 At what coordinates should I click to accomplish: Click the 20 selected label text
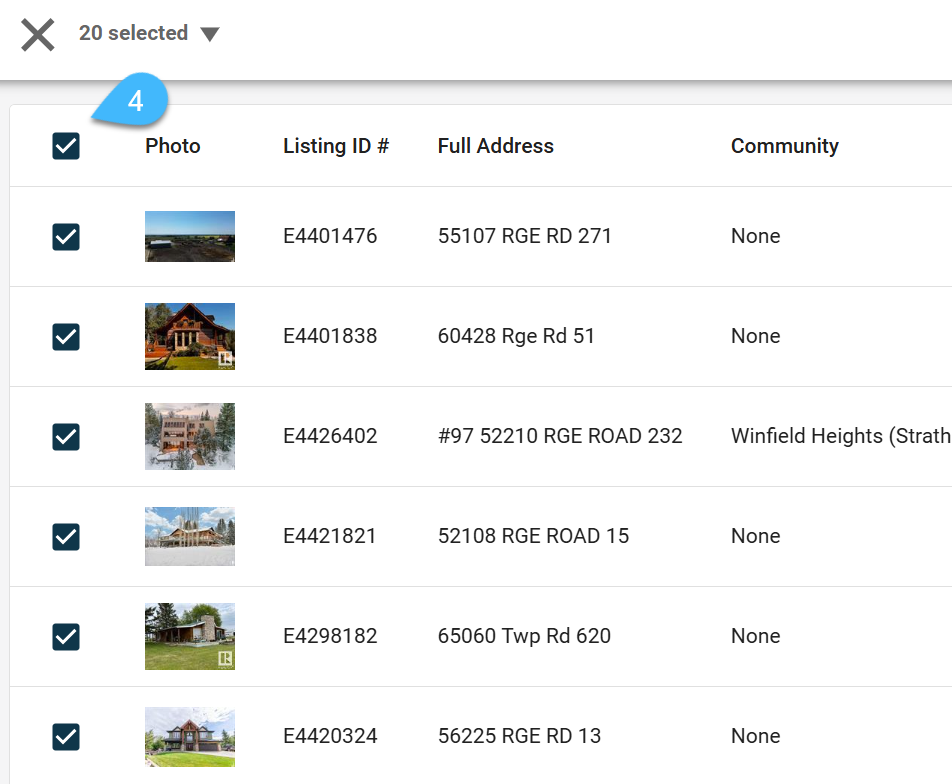coord(134,33)
